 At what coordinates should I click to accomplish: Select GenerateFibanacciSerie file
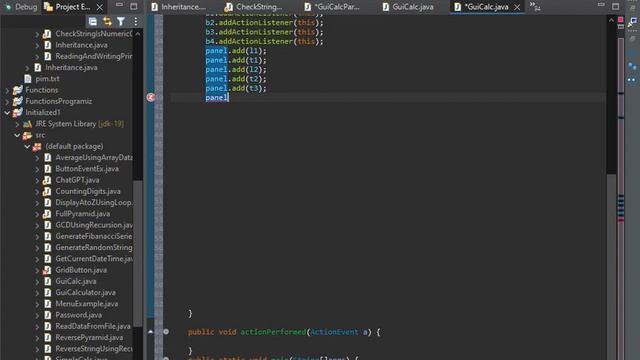click(94, 236)
